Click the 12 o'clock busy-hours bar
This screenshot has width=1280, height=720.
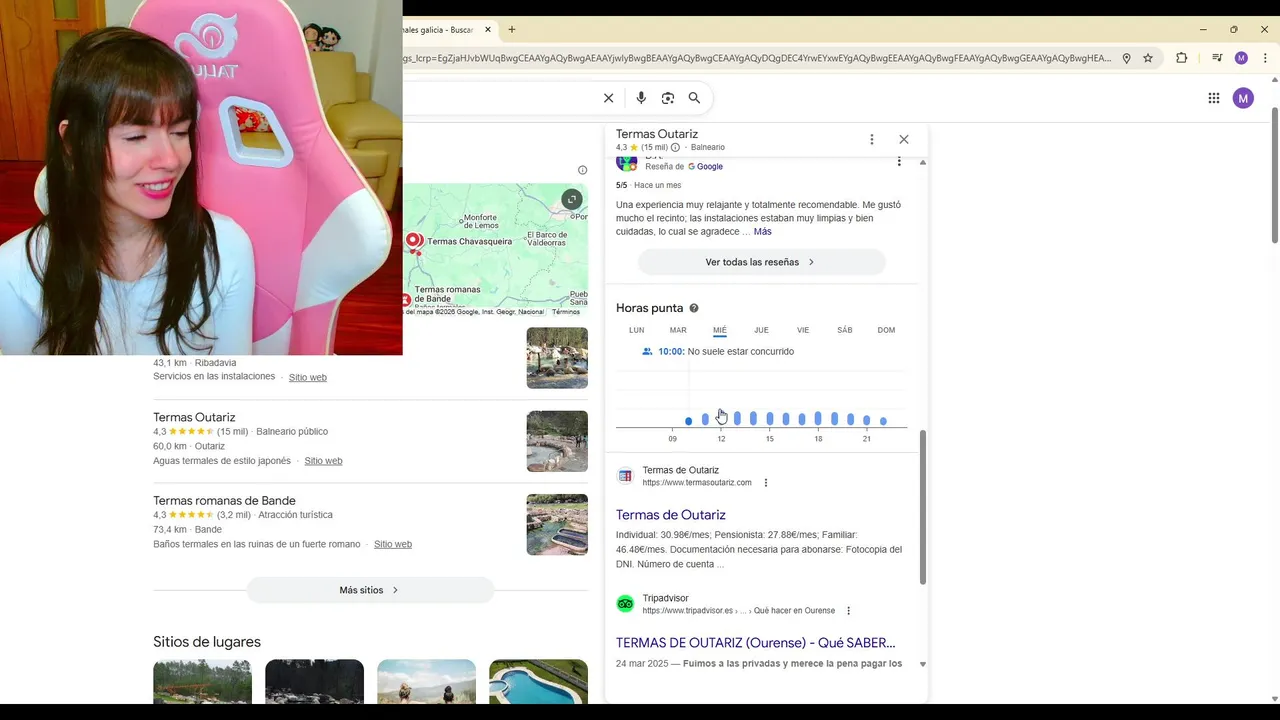click(721, 419)
